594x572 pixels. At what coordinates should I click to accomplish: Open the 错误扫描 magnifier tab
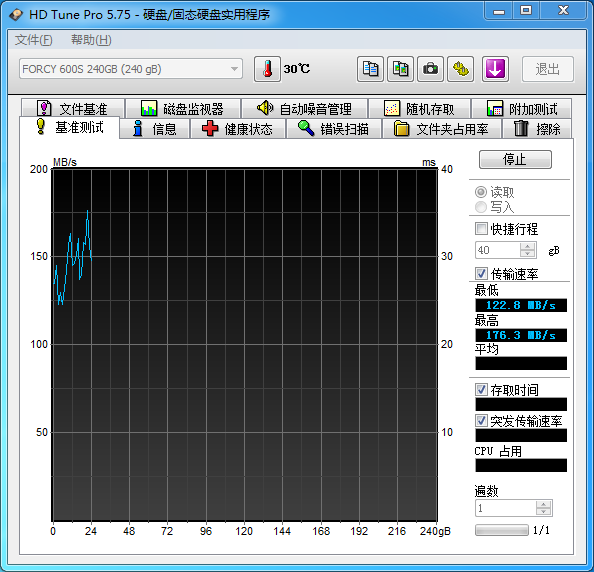point(334,129)
